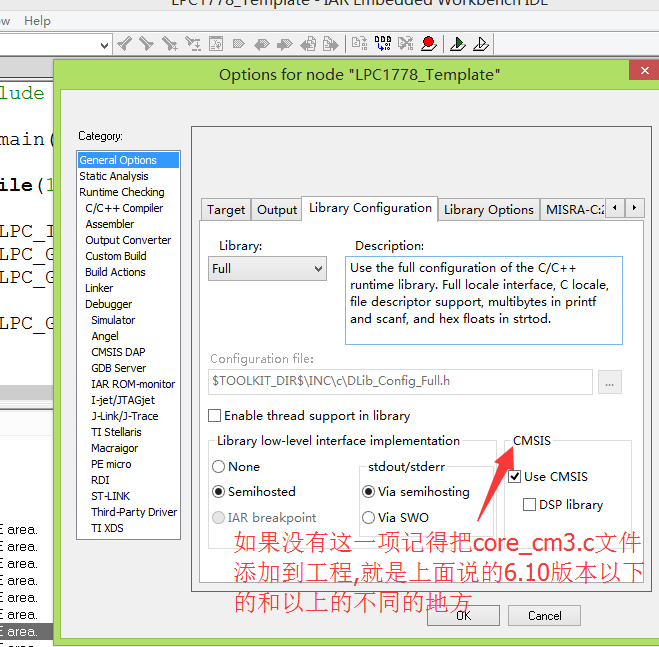This screenshot has height=647, width=659.
Task: Click the Compile toolbar icon
Action: [359, 43]
